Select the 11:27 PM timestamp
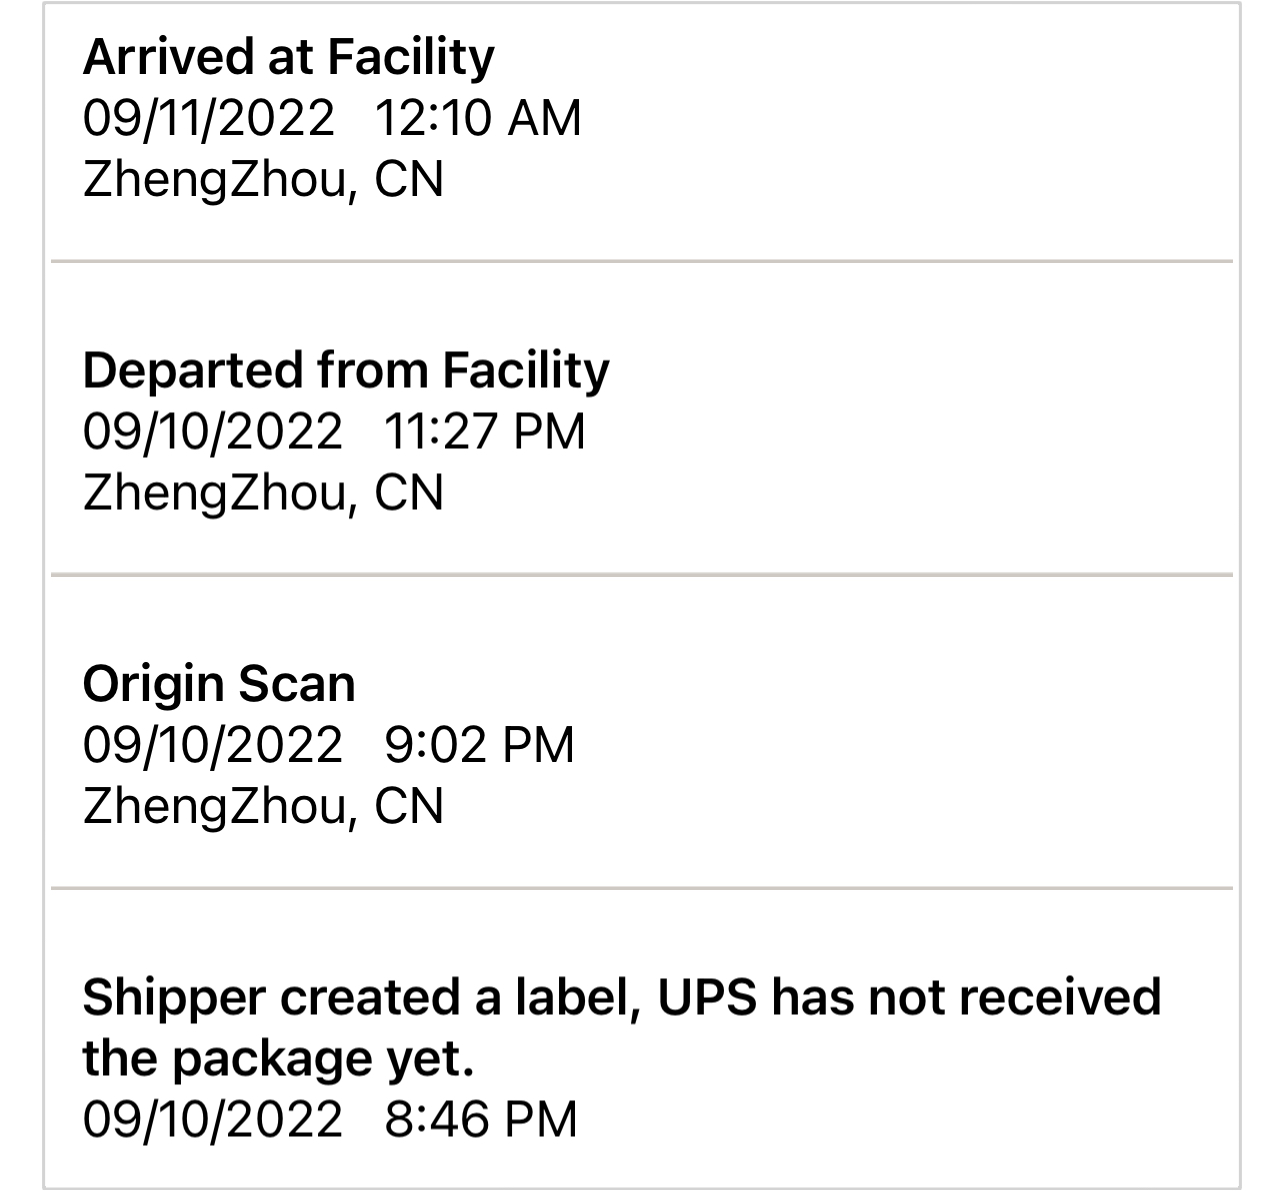Viewport: 1284px width, 1191px height. click(484, 431)
